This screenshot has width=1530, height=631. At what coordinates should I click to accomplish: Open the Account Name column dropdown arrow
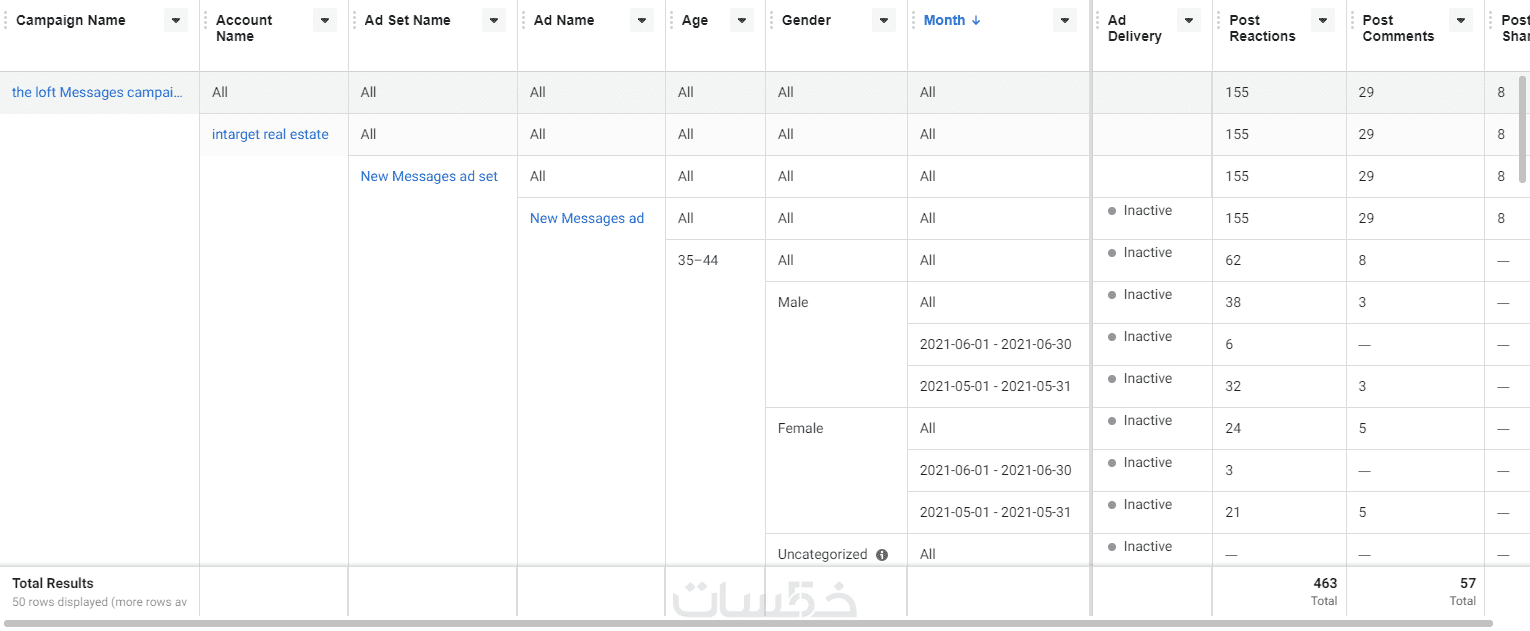(x=325, y=20)
